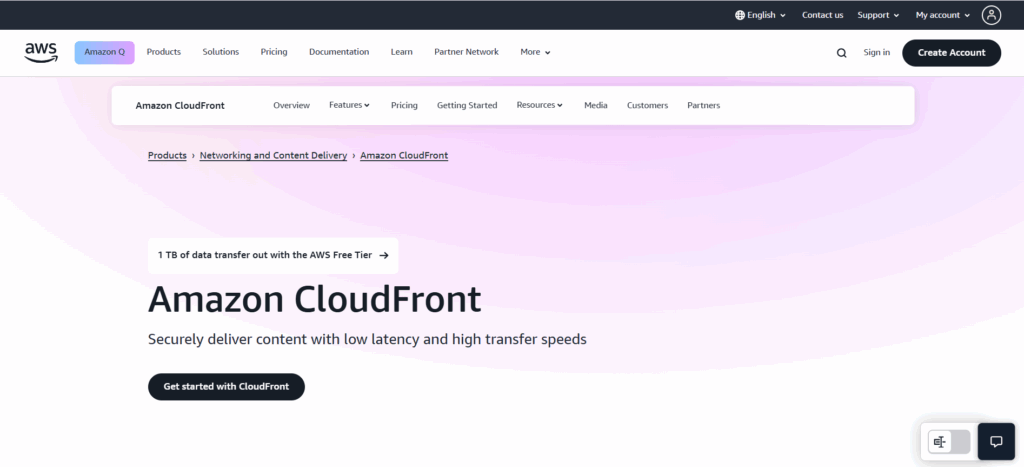Viewport: 1024px width, 467px height.
Task: Click the Contact us link
Action: (x=822, y=15)
